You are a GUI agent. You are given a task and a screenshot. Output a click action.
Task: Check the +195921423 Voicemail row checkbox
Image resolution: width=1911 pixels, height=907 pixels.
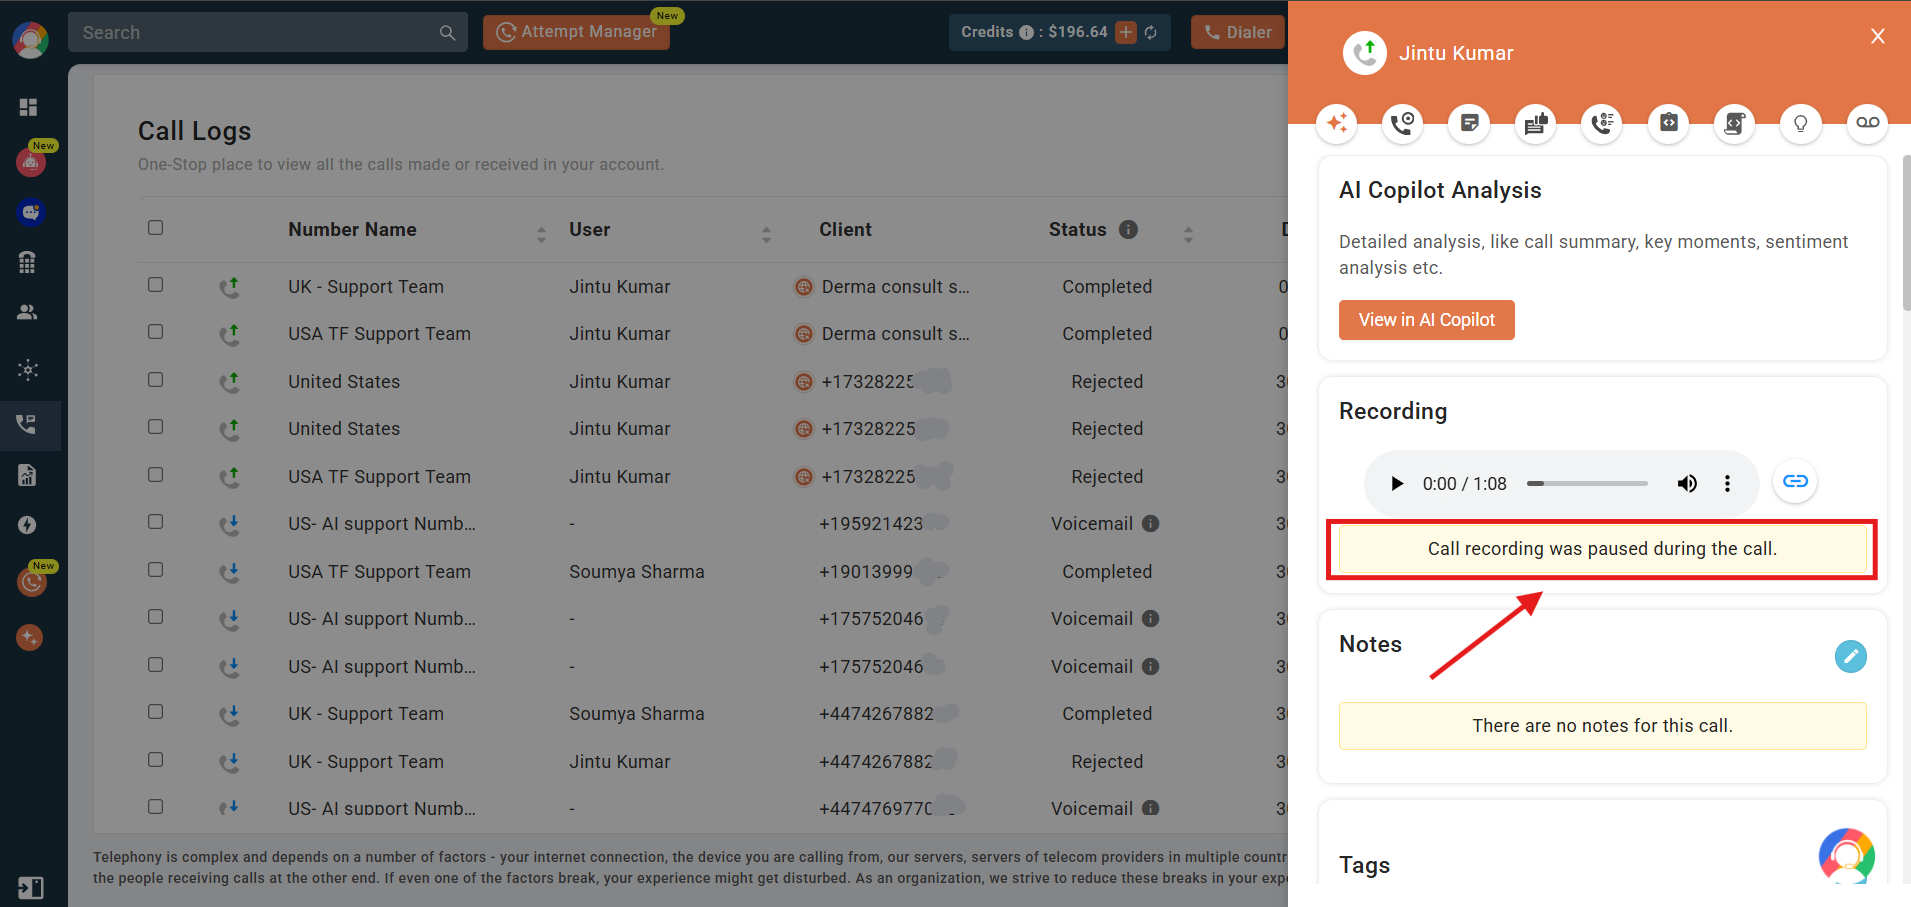(x=155, y=521)
